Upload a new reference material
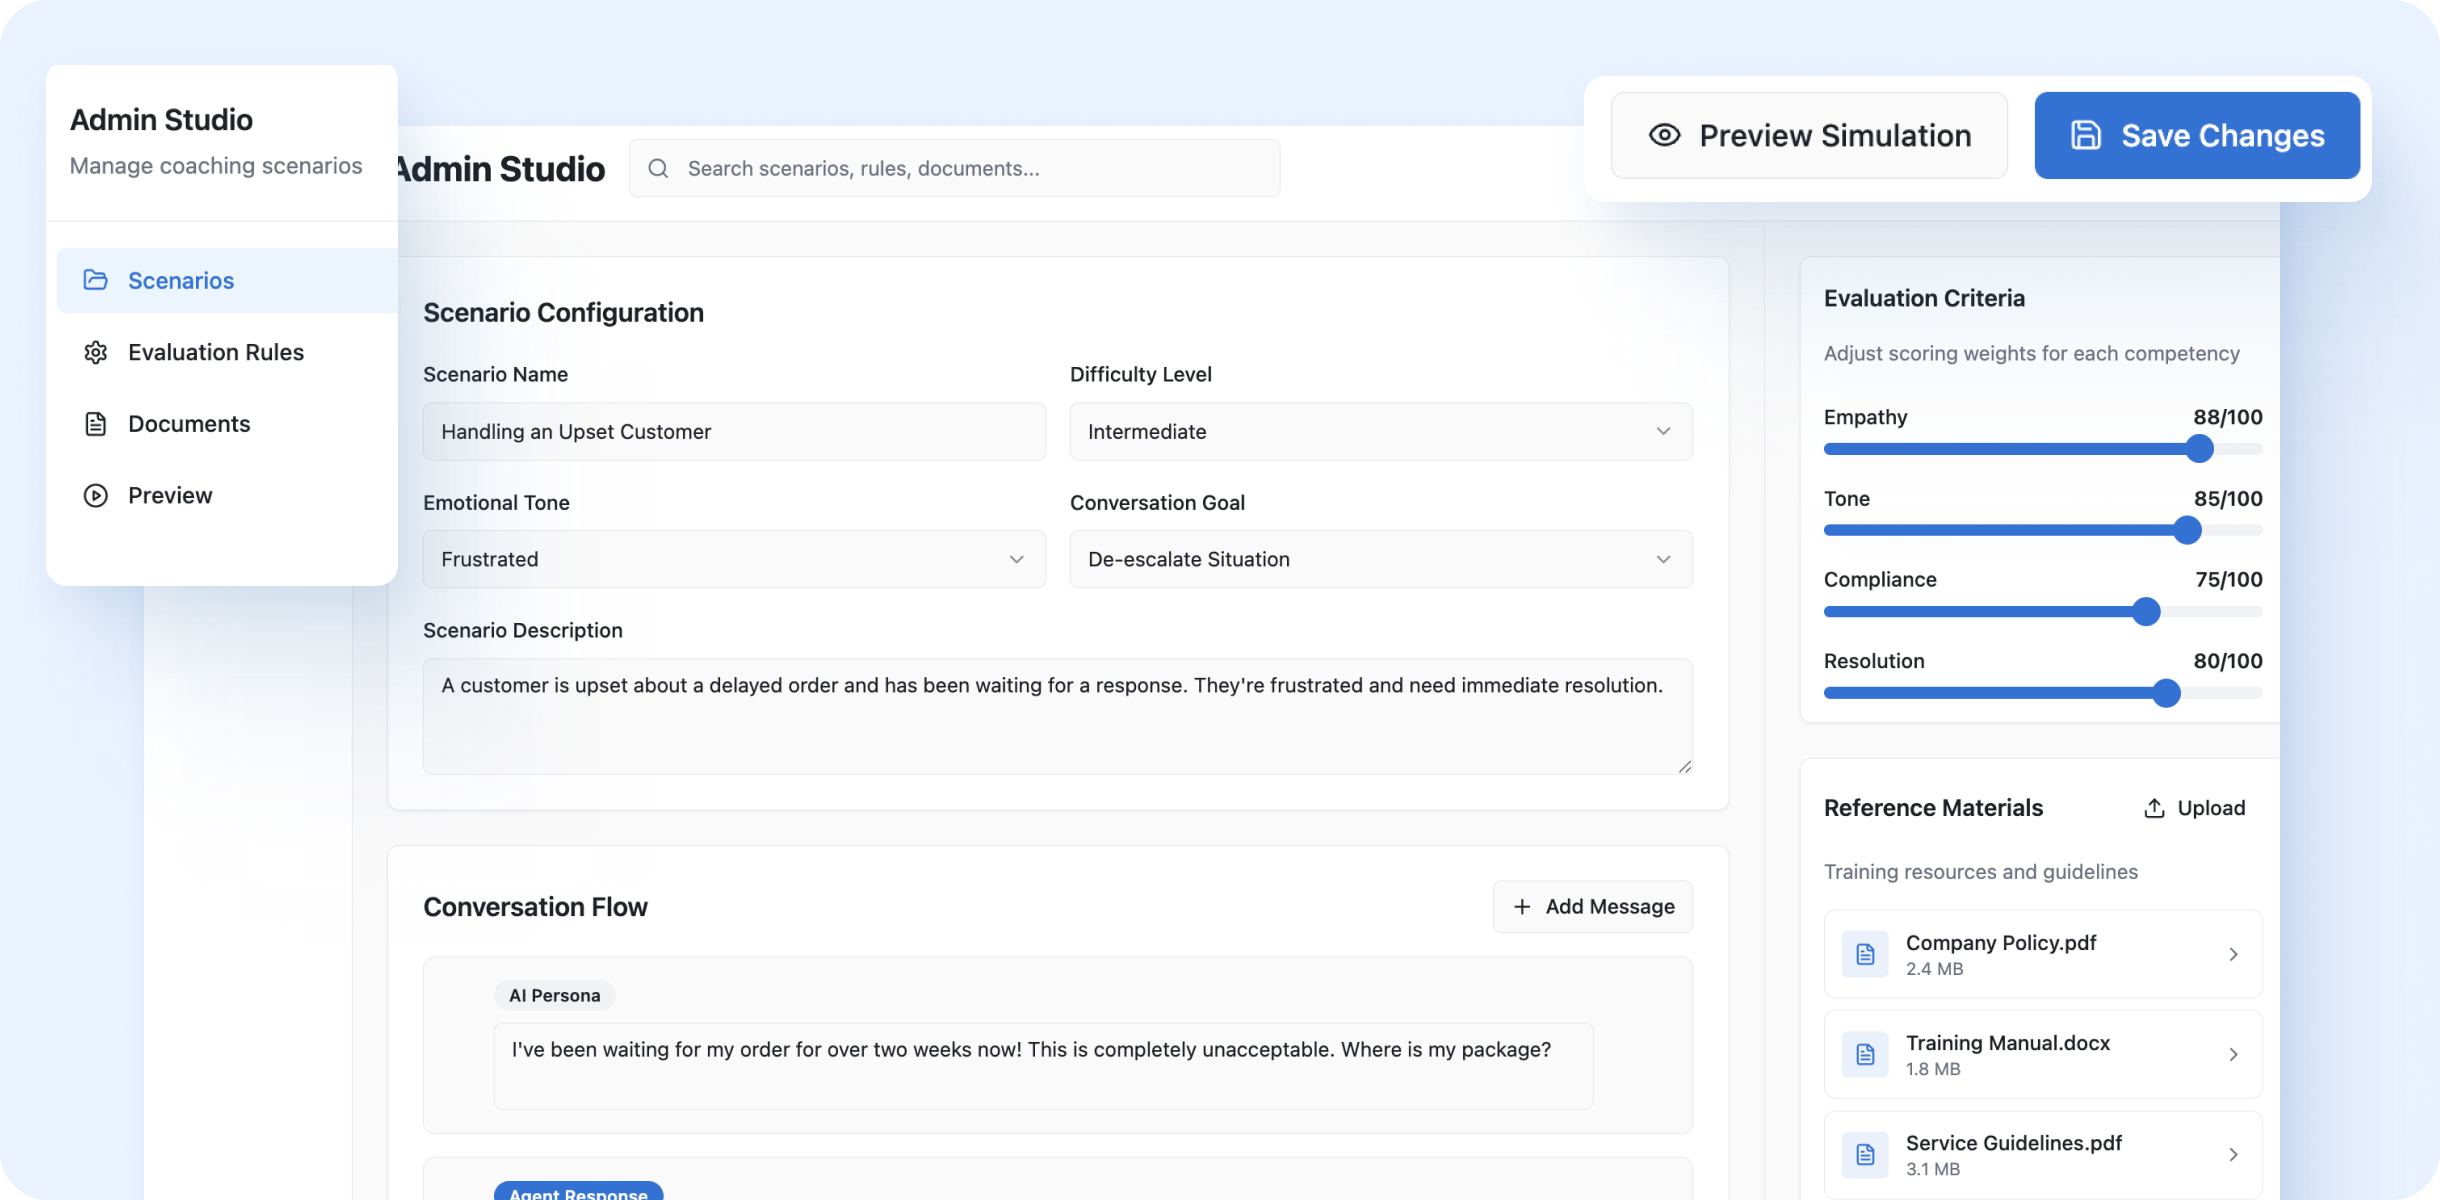2440x1200 pixels. click(2194, 808)
